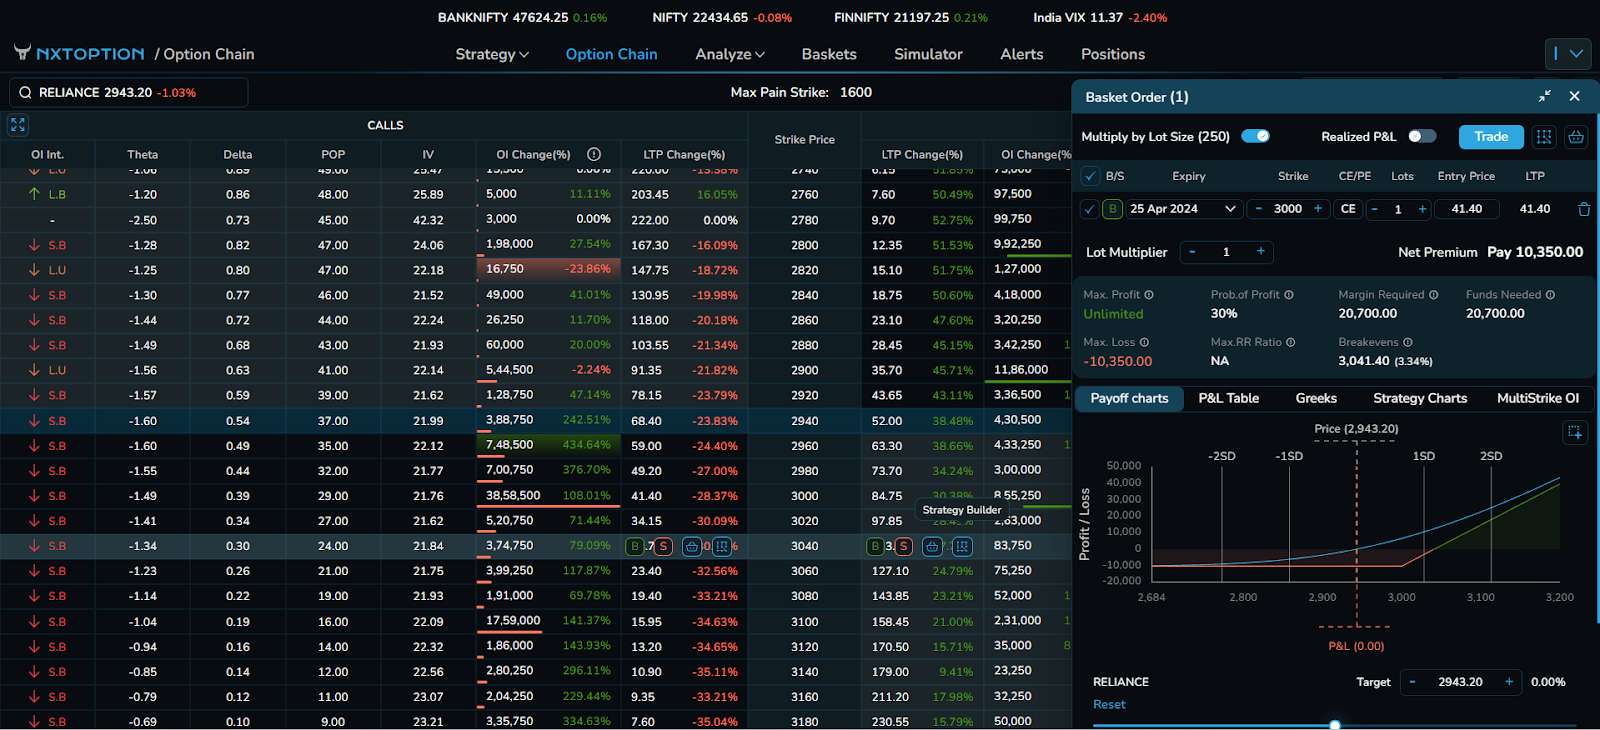The height and width of the screenshot is (730, 1600).
Task: Click Funds Needed info icon
Action: 1550,295
